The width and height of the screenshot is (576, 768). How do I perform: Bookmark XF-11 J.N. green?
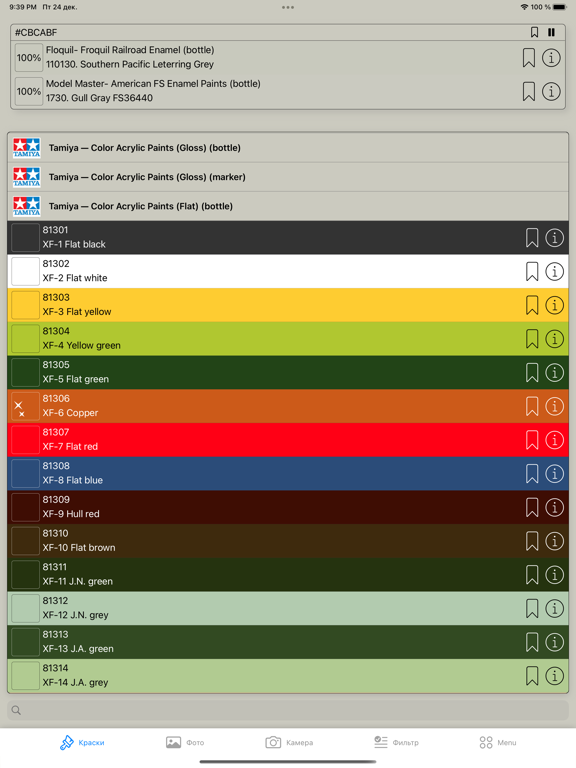pyautogui.click(x=532, y=575)
